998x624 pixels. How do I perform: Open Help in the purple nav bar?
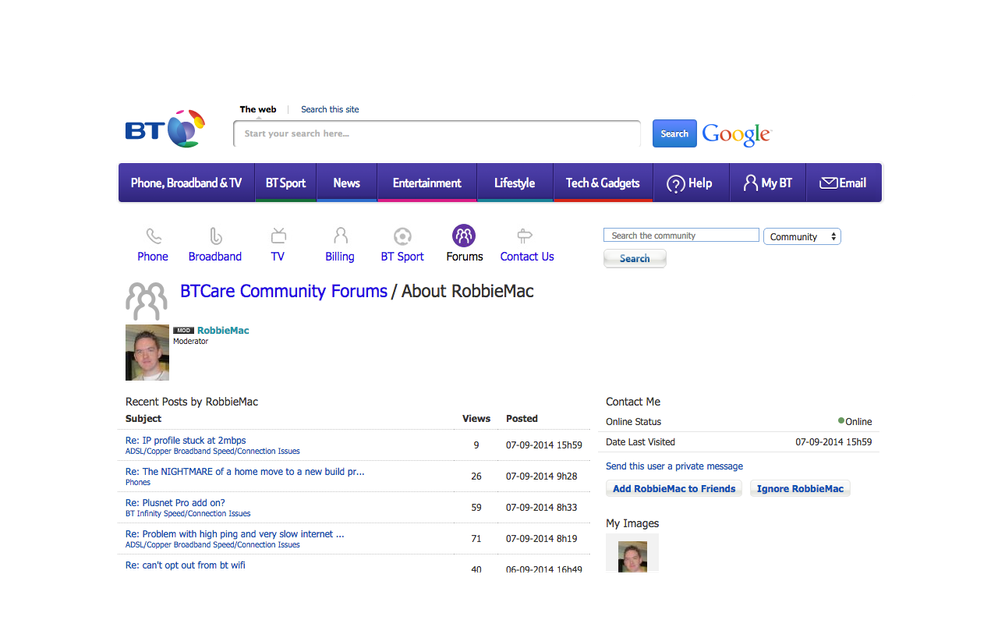coord(691,183)
